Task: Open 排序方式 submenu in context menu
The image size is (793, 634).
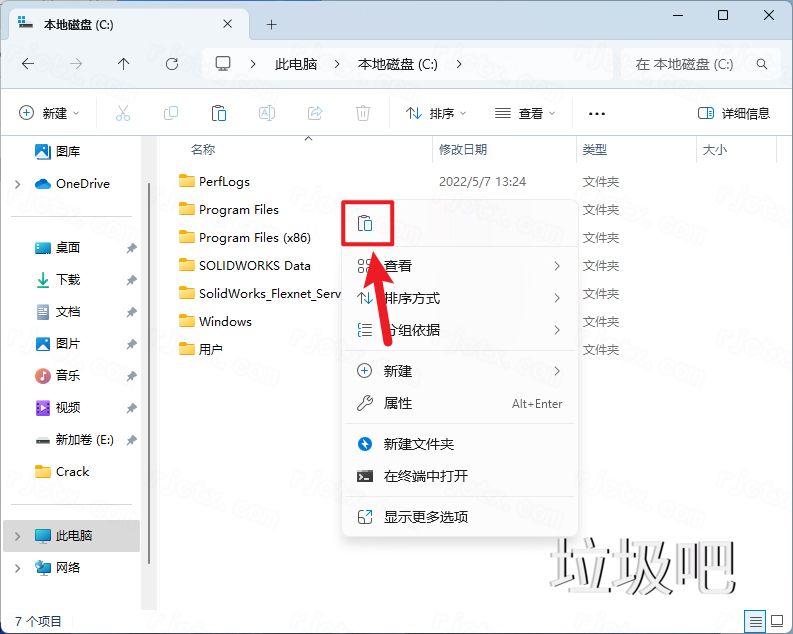Action: tap(460, 298)
